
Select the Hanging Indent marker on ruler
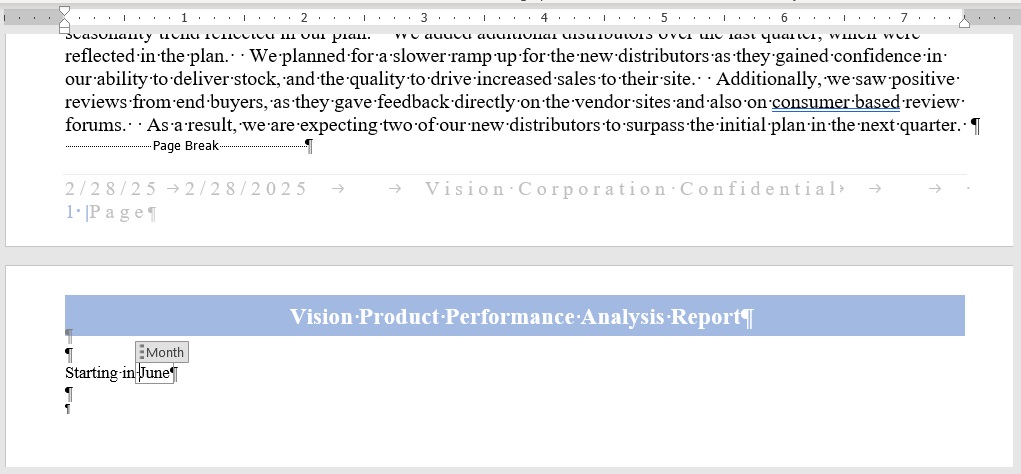pos(64,22)
